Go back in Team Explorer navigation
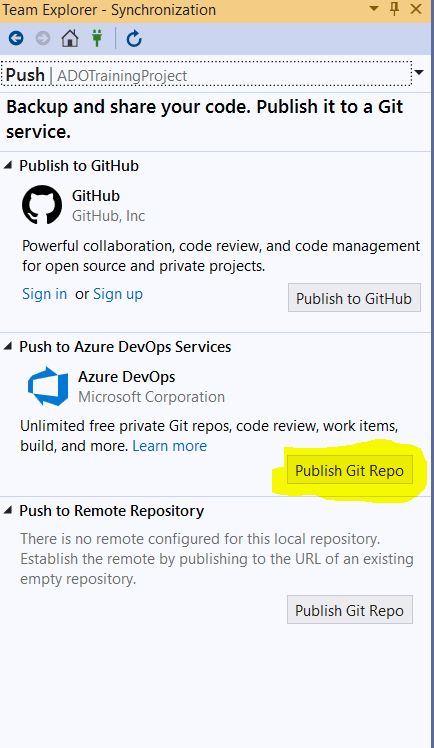 (x=16, y=38)
